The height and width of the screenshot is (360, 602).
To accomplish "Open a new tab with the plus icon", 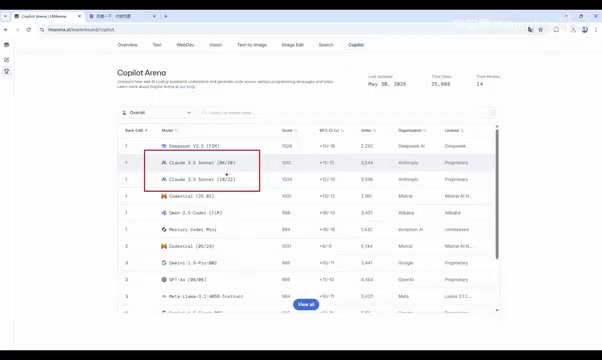I will pos(165,16).
